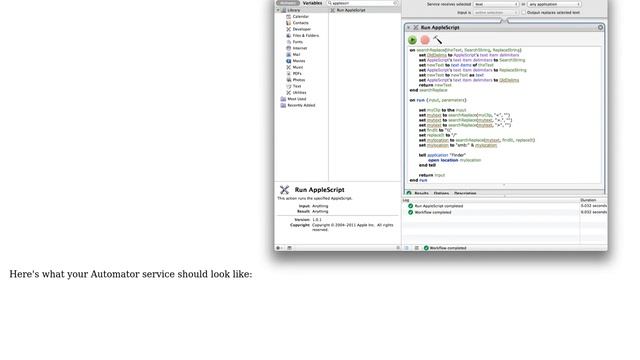This screenshot has height=360, width=640.
Task: Switch to the Actions tab
Action: (288, 2)
